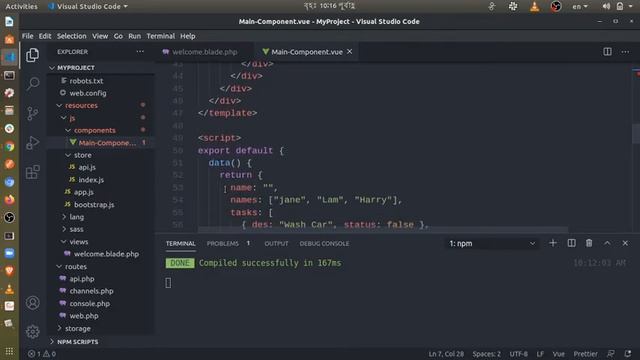
Task: Close the terminal panel
Action: click(x=625, y=243)
